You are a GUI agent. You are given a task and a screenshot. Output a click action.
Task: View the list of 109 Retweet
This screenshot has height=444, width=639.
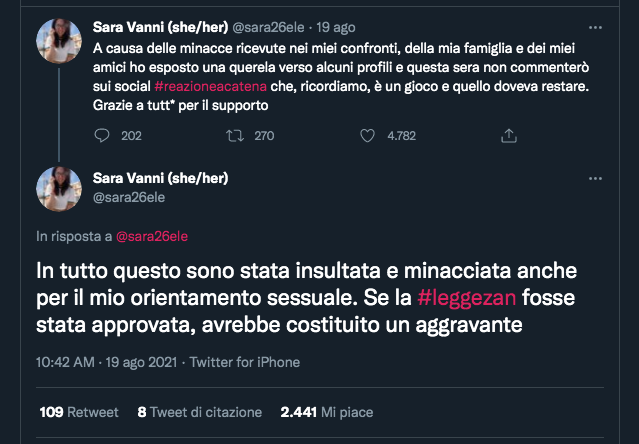(79, 411)
